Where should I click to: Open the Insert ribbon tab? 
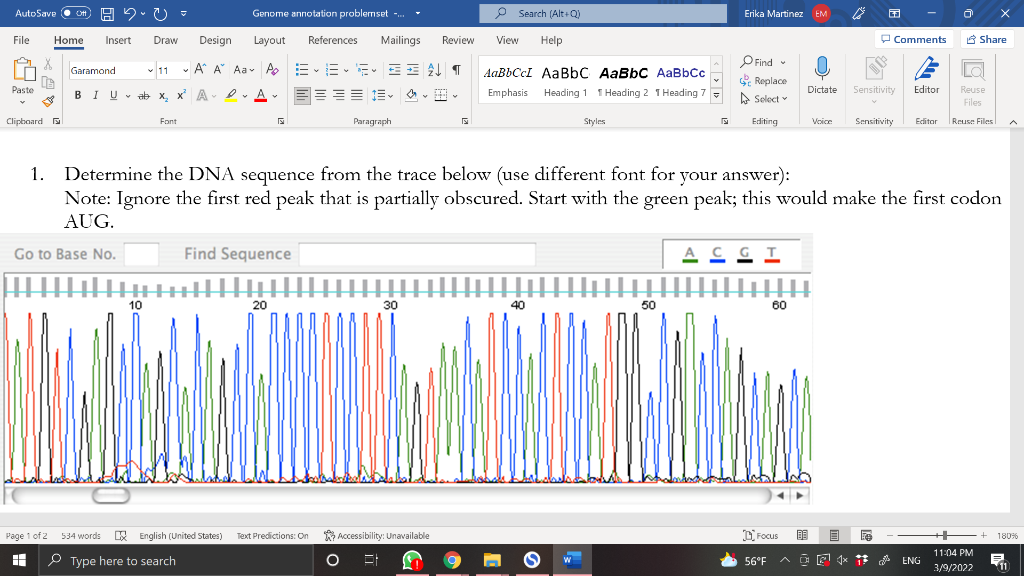(x=118, y=40)
